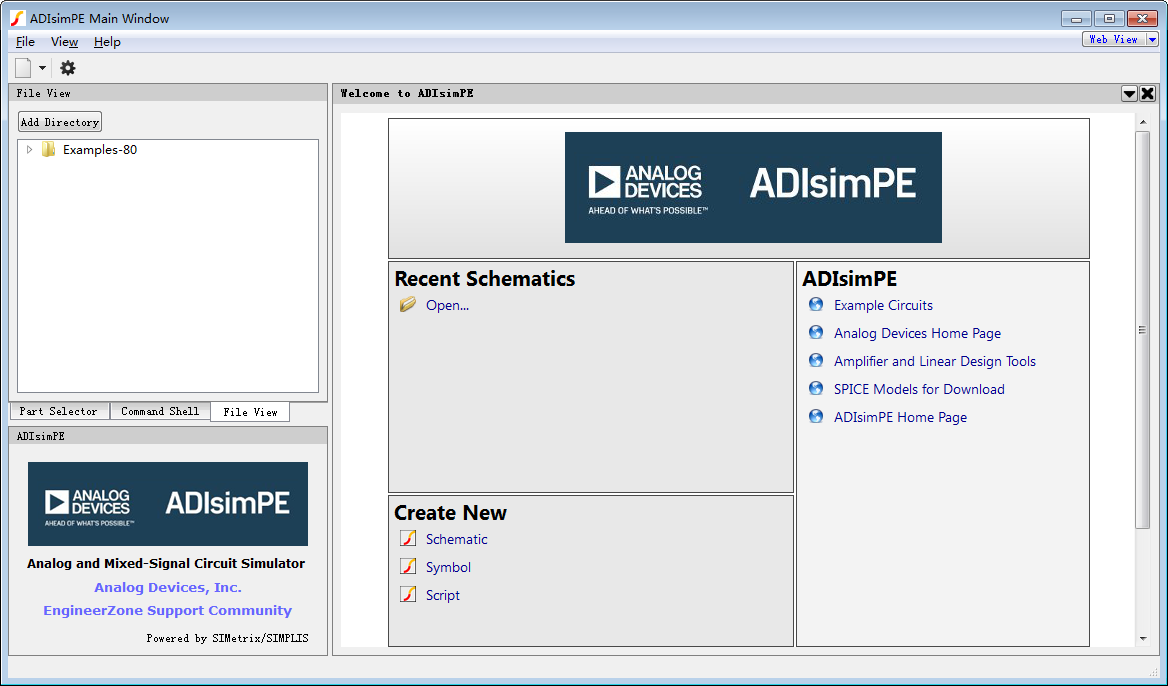Image resolution: width=1168 pixels, height=686 pixels.
Task: Switch to the Part Selector tab
Action: coord(59,411)
